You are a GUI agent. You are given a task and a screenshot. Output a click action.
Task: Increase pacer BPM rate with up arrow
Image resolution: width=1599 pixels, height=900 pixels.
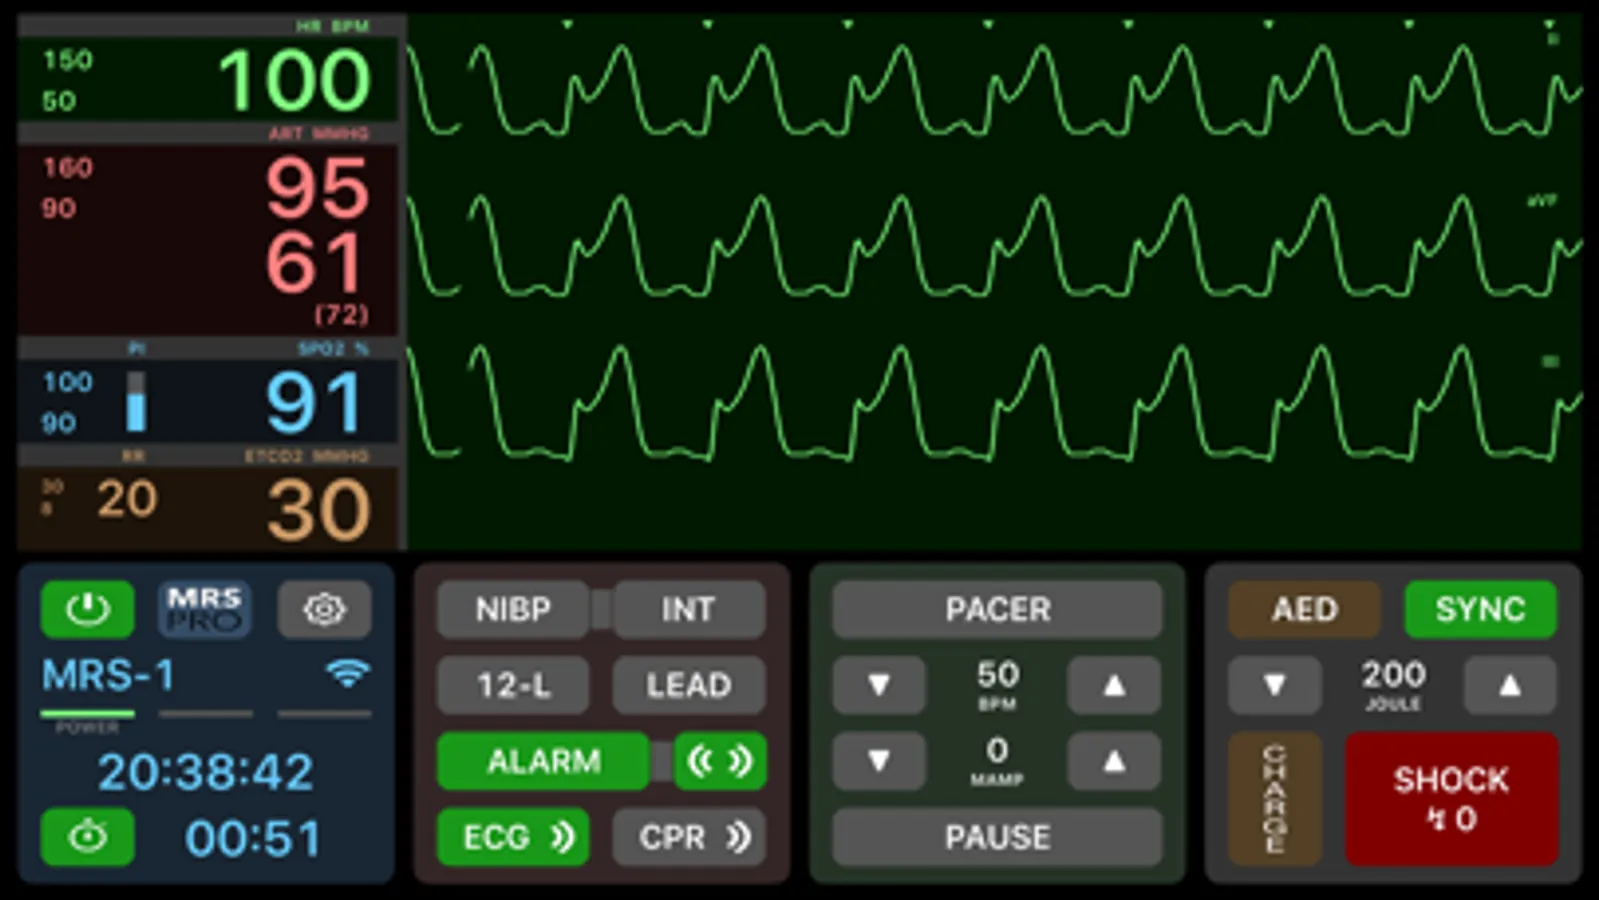1114,685
